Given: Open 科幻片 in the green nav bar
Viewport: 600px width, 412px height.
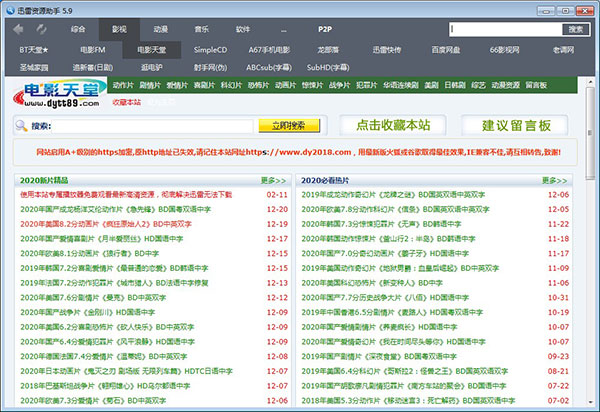Looking at the screenshot, I should (231, 85).
